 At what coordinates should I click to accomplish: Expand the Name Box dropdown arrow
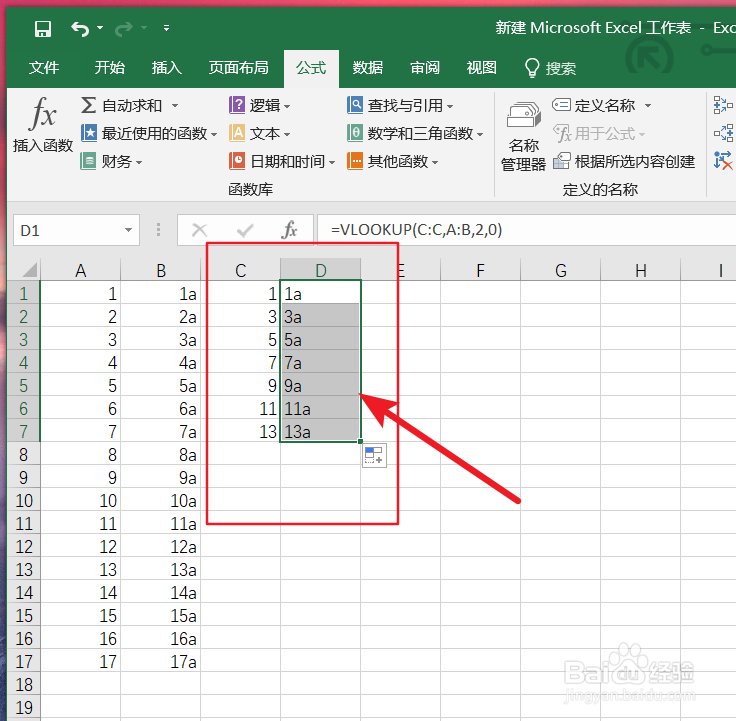click(129, 230)
